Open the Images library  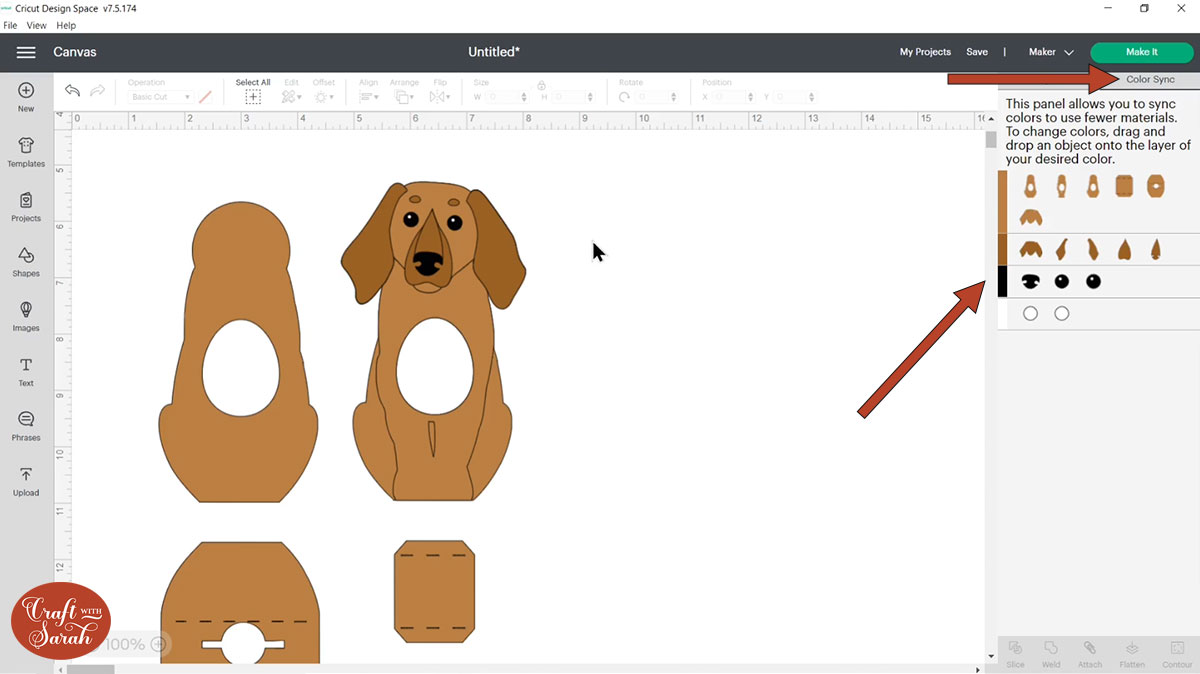(26, 316)
